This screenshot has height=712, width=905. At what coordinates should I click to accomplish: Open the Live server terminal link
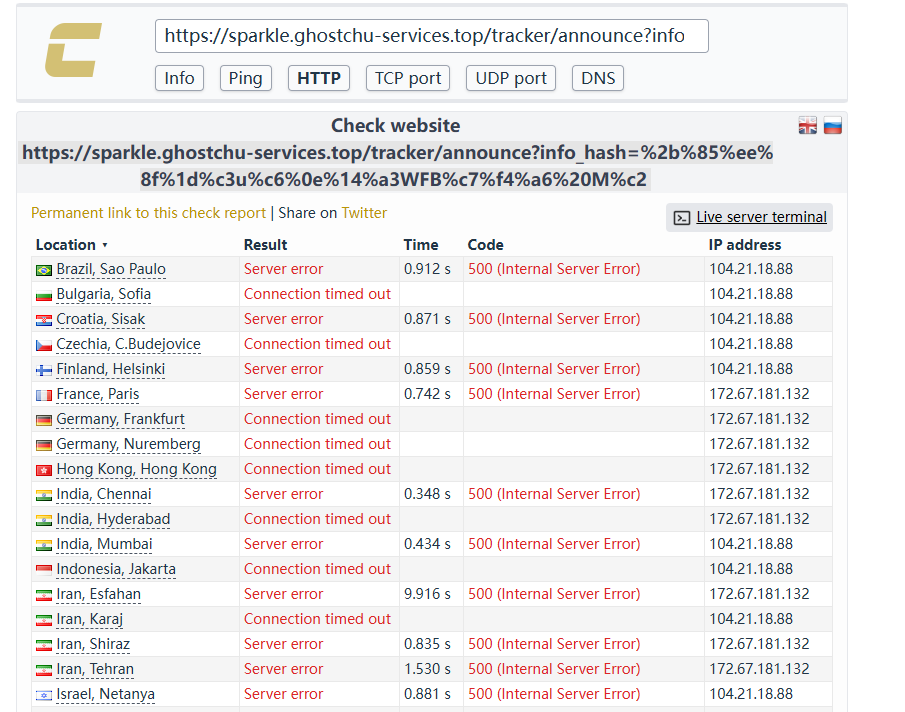coord(761,217)
